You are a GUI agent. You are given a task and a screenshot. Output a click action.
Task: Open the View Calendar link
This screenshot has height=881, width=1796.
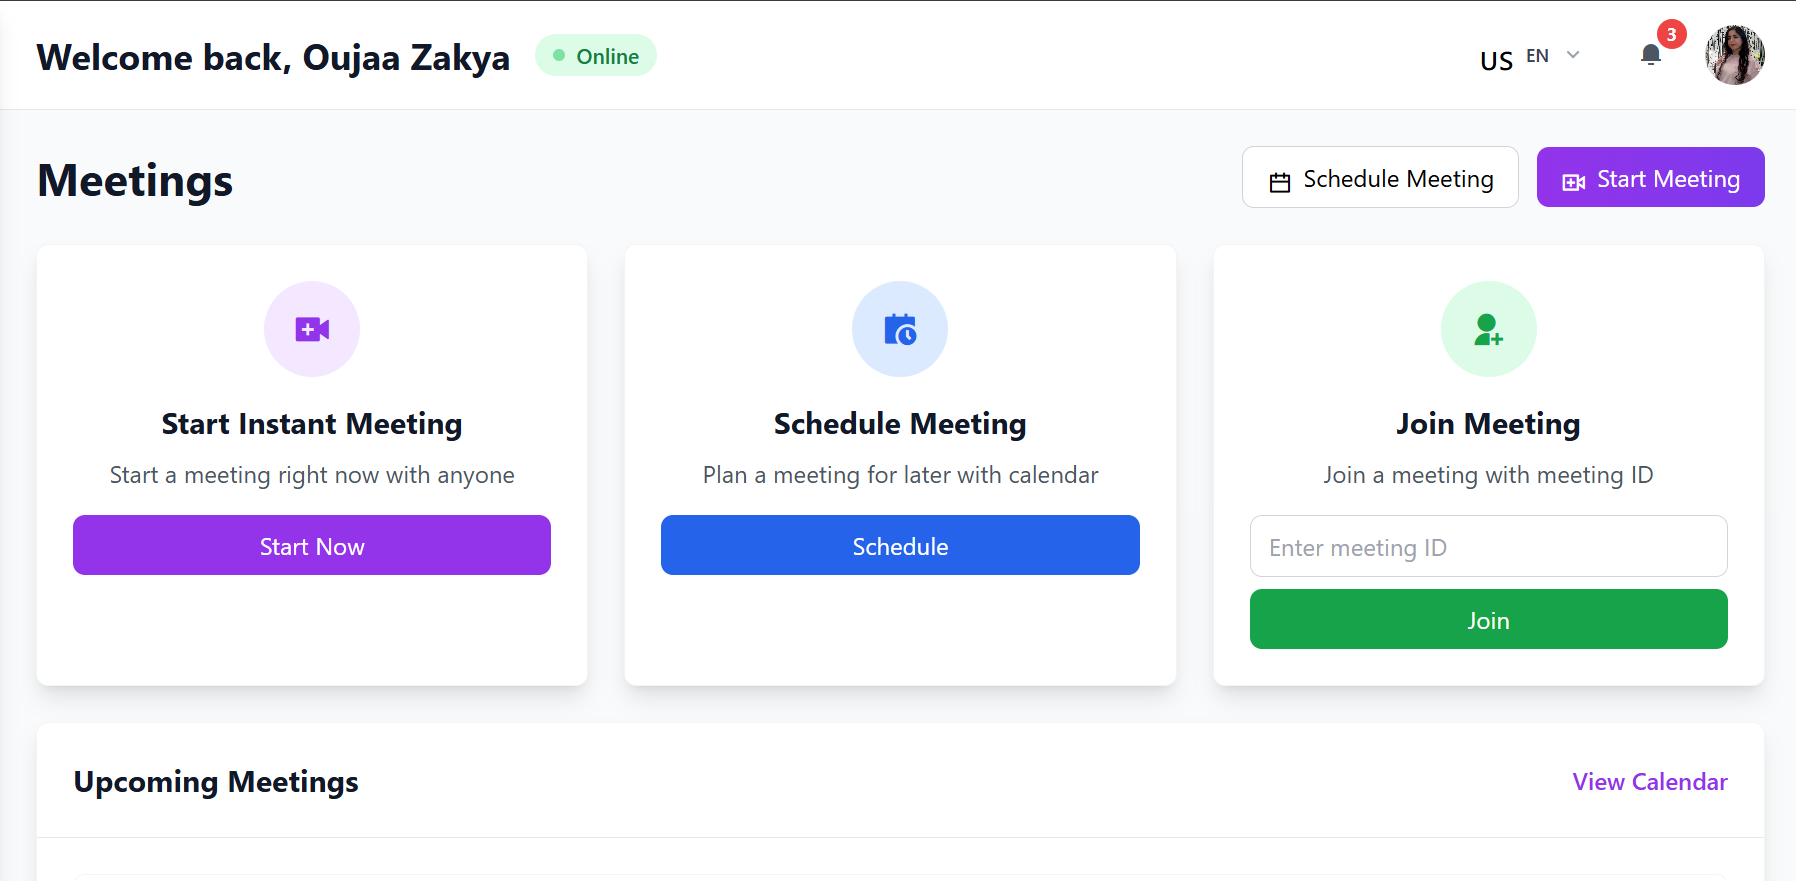click(1649, 782)
